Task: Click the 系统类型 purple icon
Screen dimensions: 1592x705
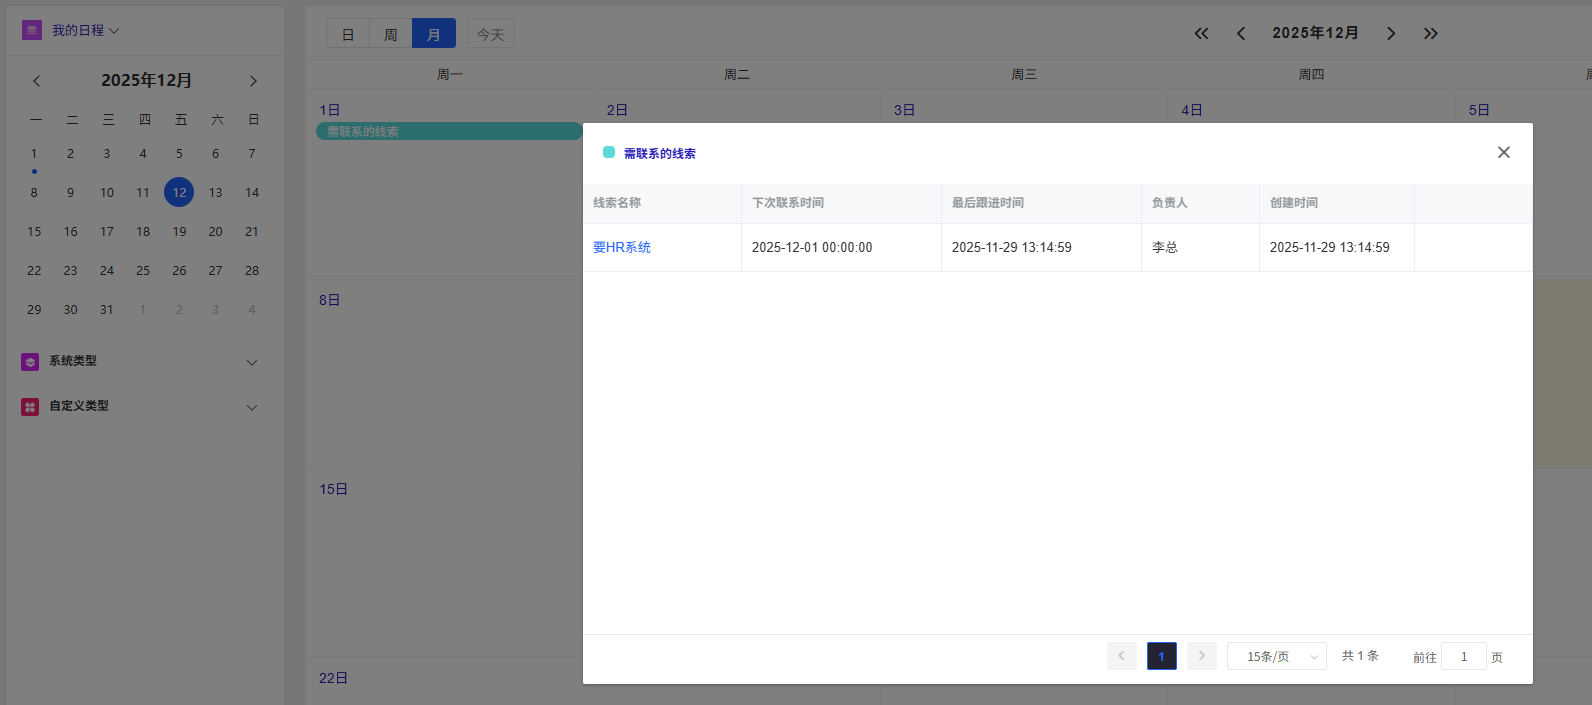Action: pyautogui.click(x=30, y=362)
